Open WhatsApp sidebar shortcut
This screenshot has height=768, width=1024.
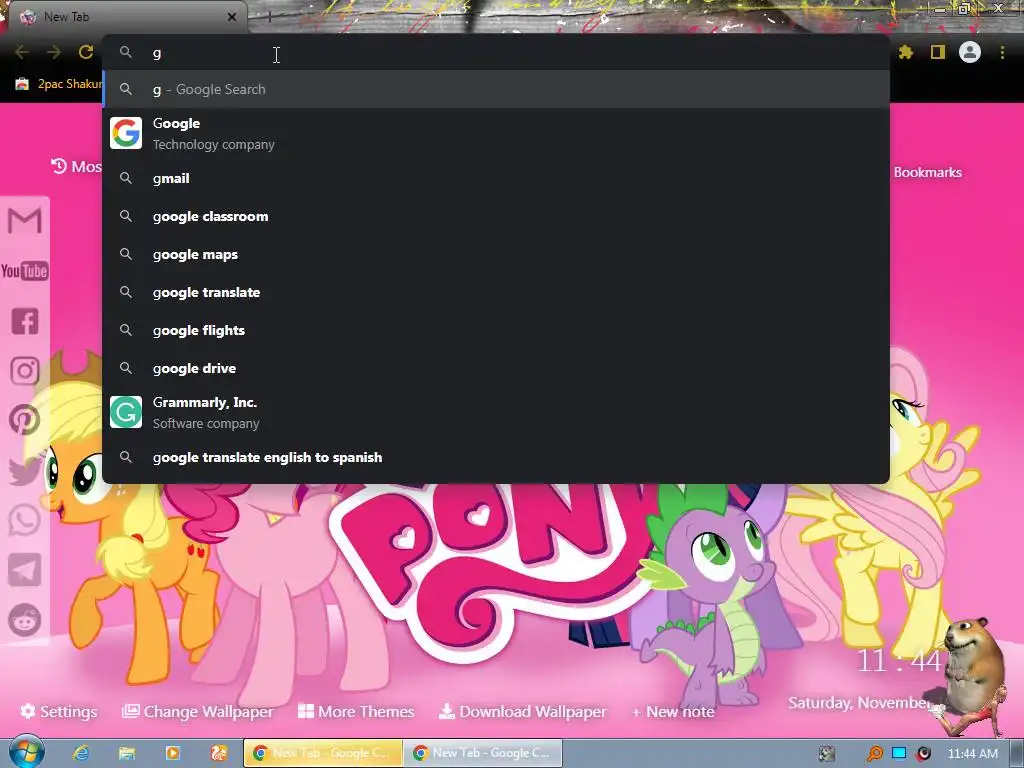point(25,520)
